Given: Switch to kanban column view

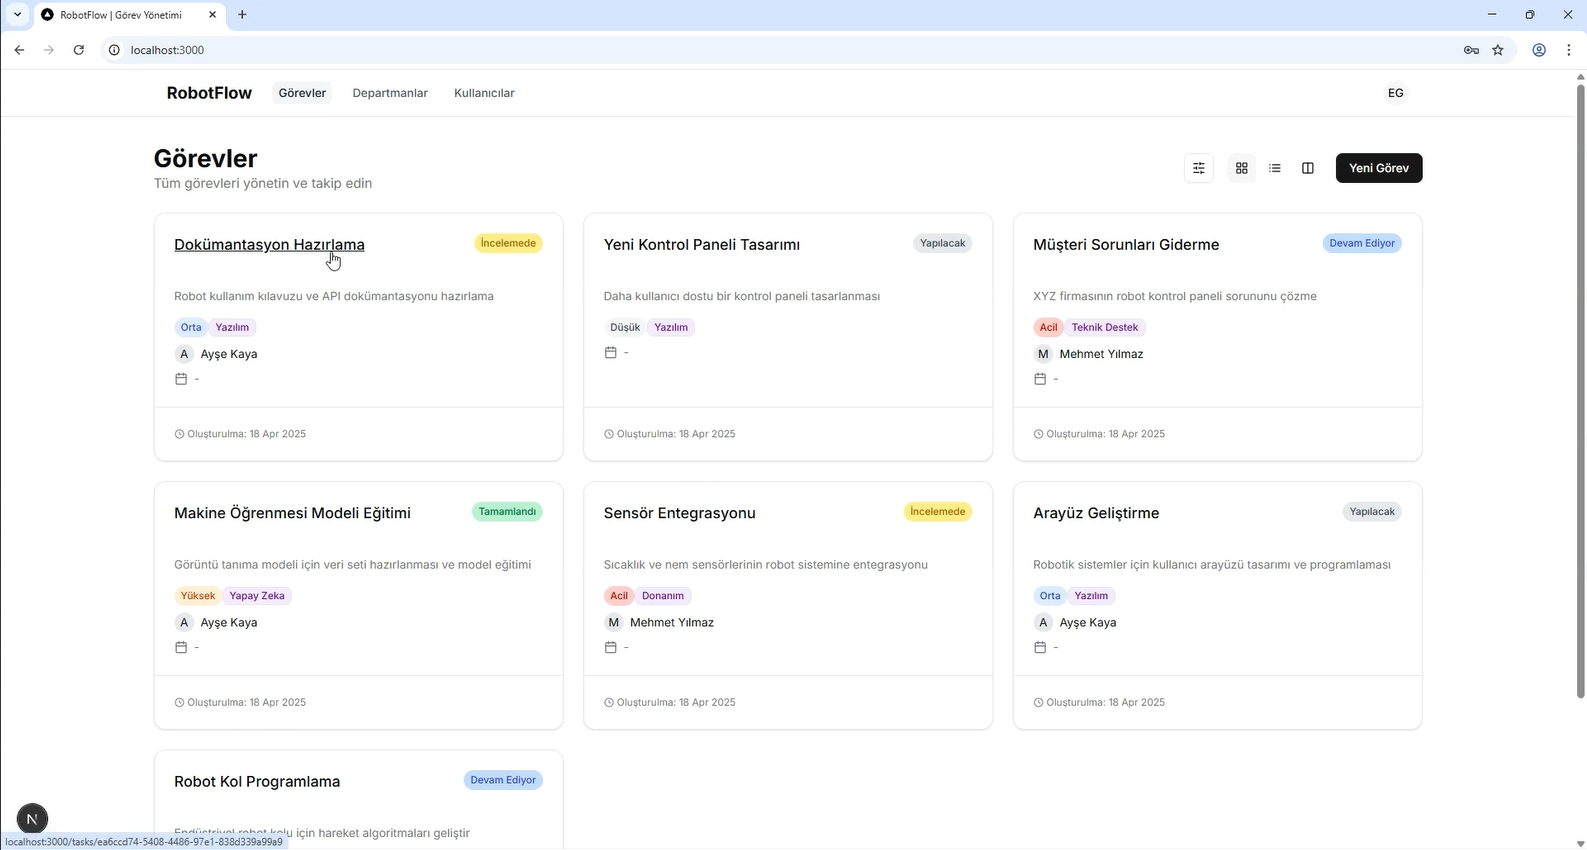Looking at the screenshot, I should coord(1307,168).
